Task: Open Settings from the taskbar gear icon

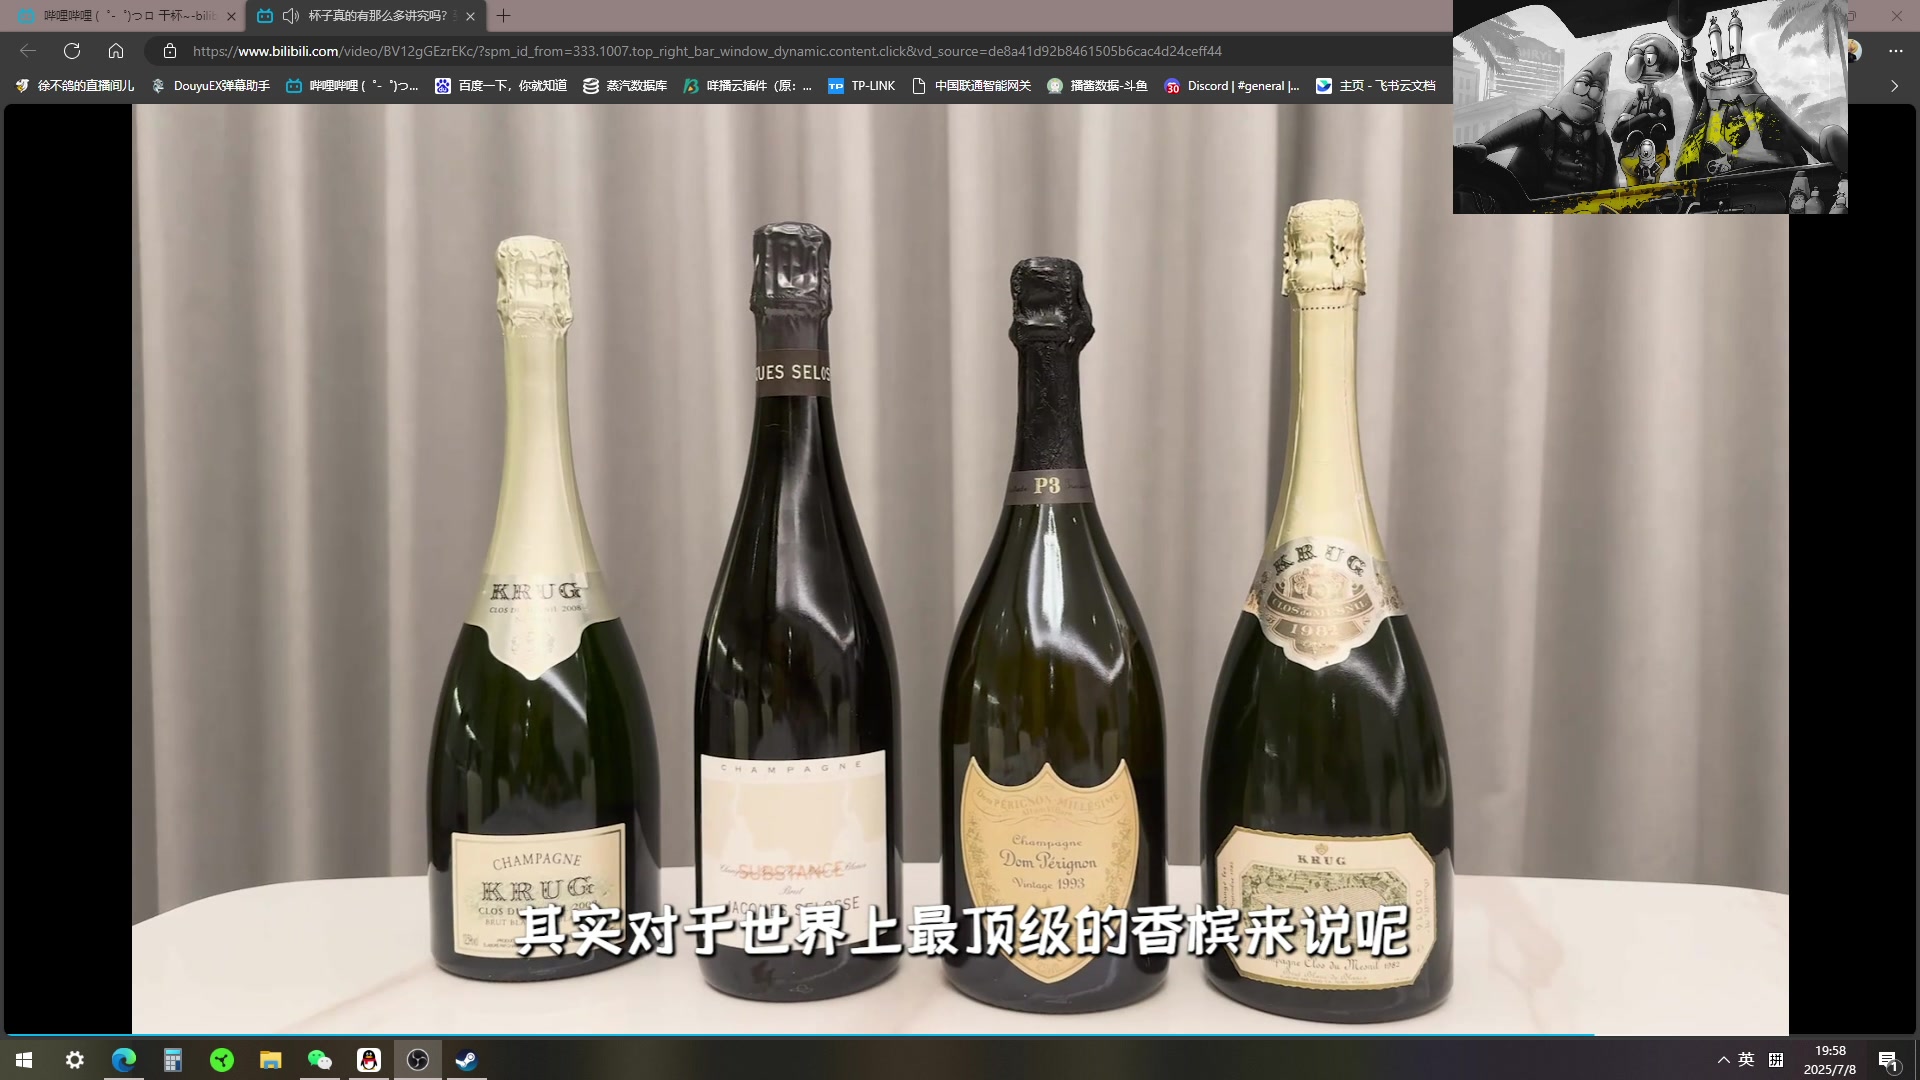Action: pos(75,1060)
